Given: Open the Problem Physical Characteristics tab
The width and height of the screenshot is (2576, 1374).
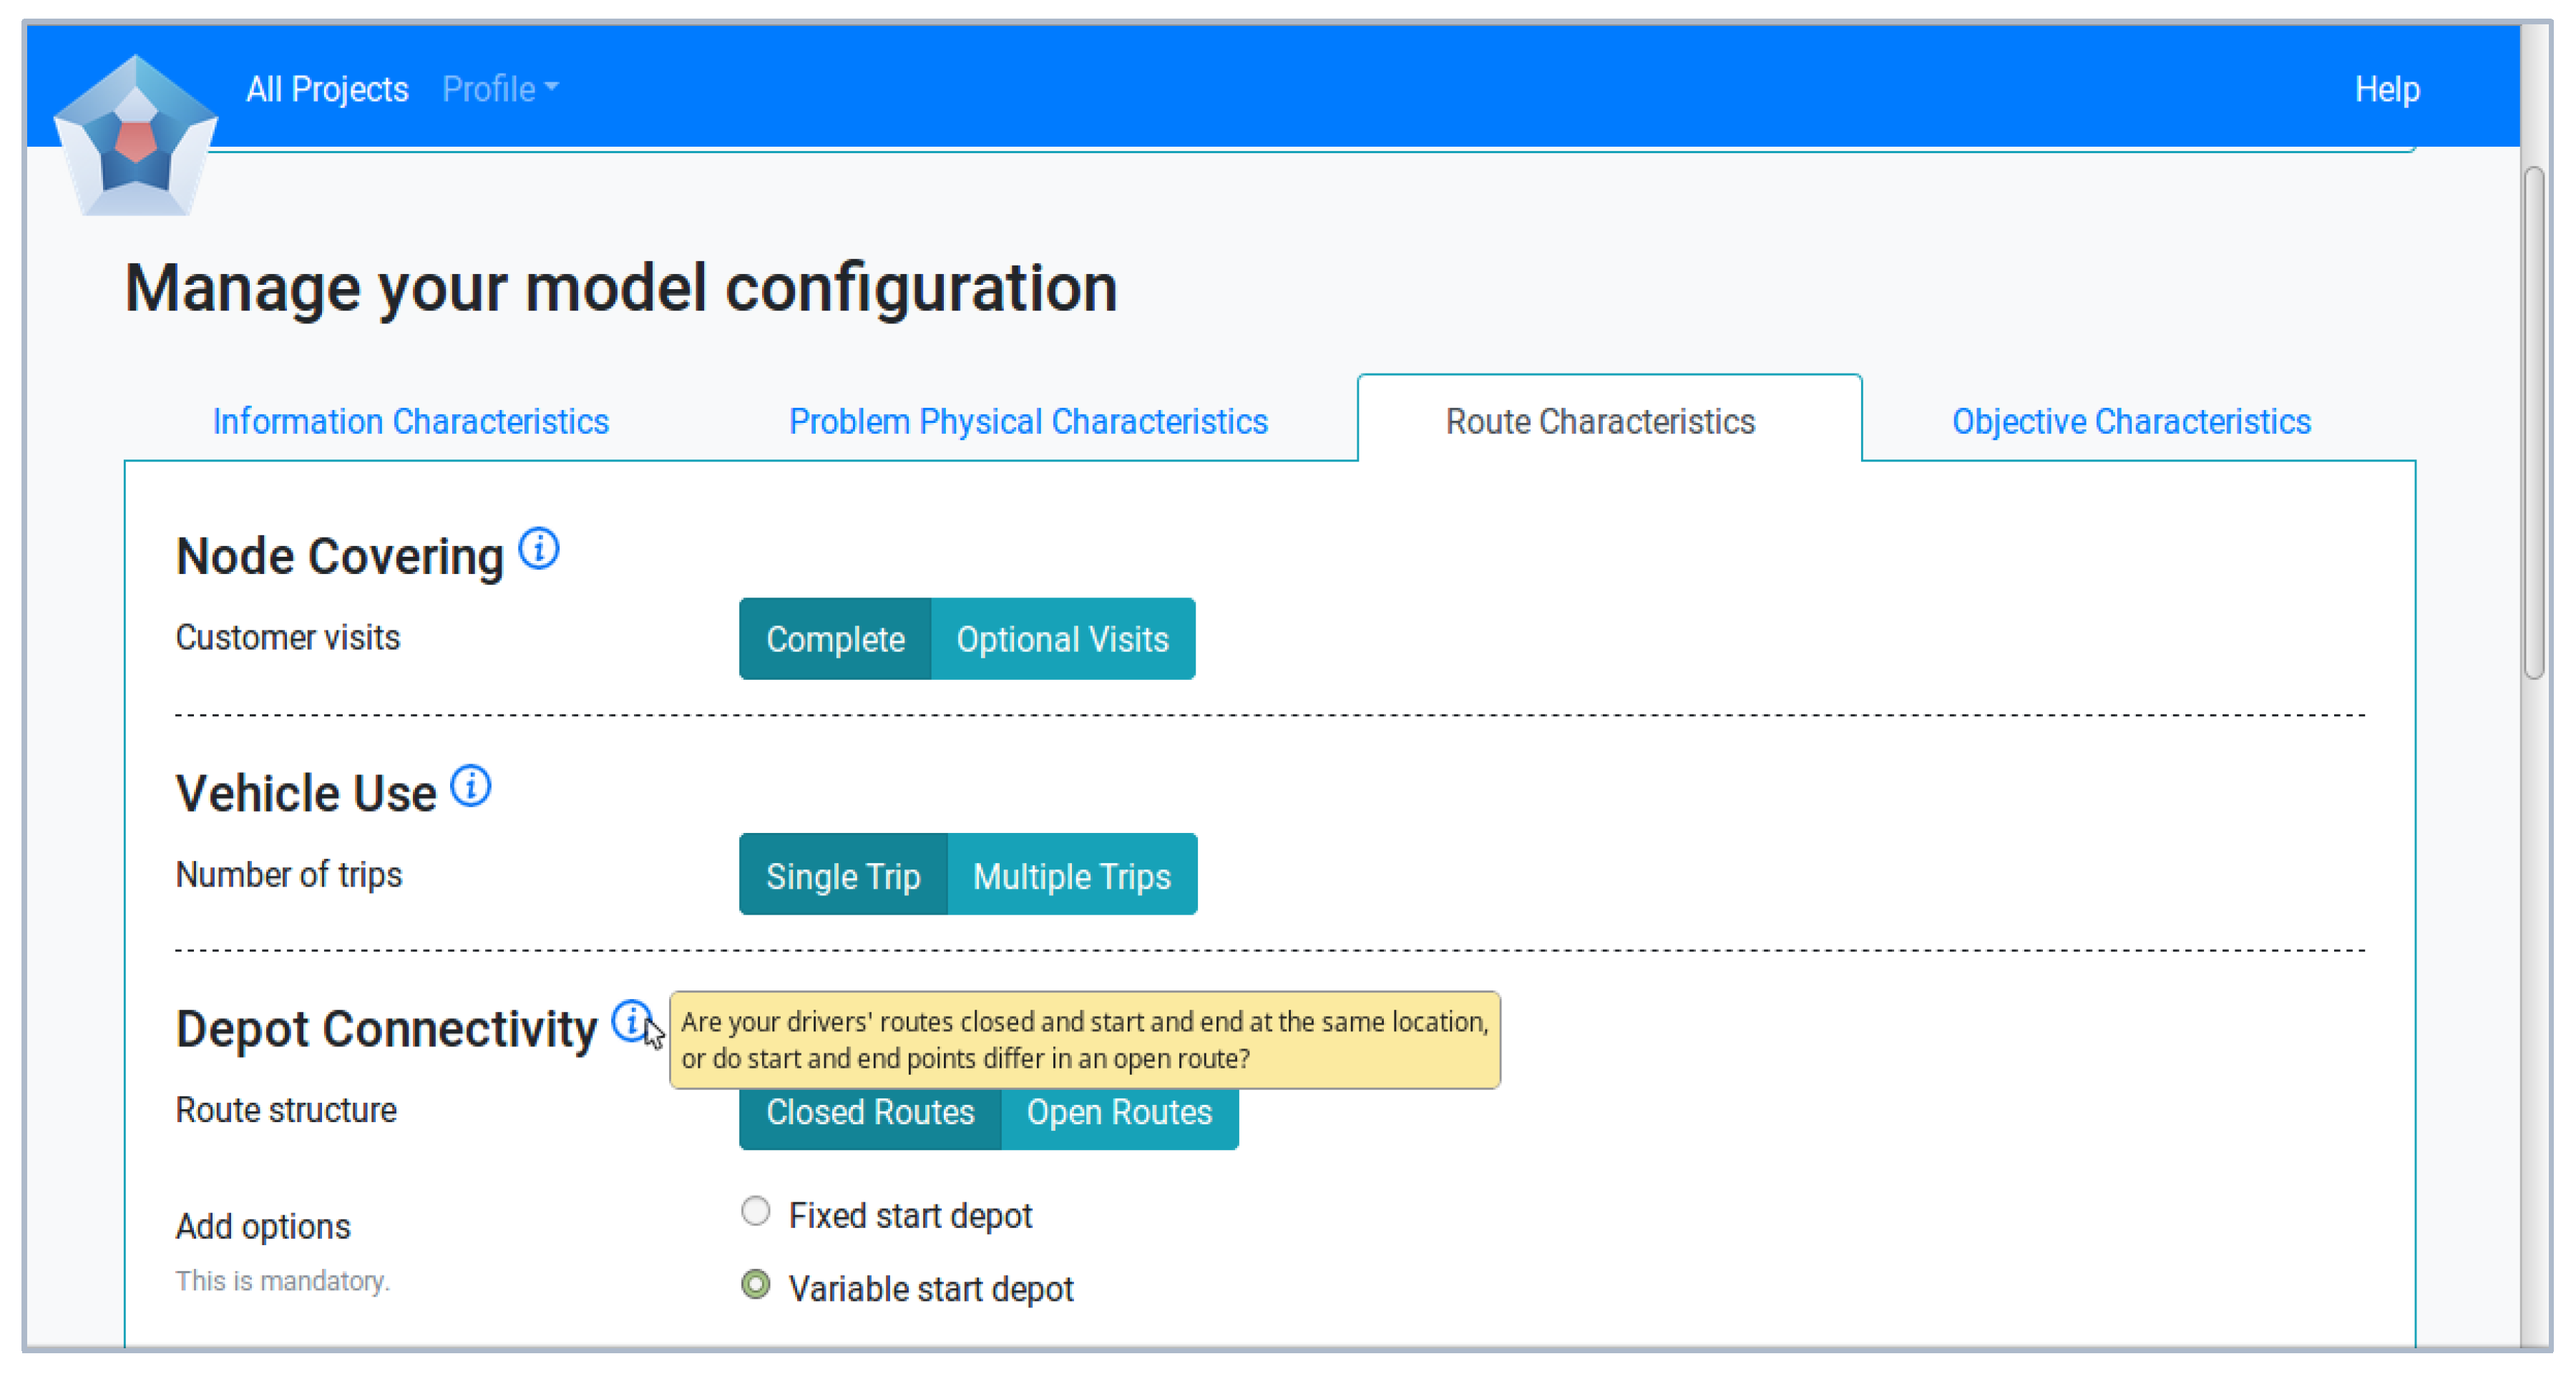Looking at the screenshot, I should (x=1028, y=422).
